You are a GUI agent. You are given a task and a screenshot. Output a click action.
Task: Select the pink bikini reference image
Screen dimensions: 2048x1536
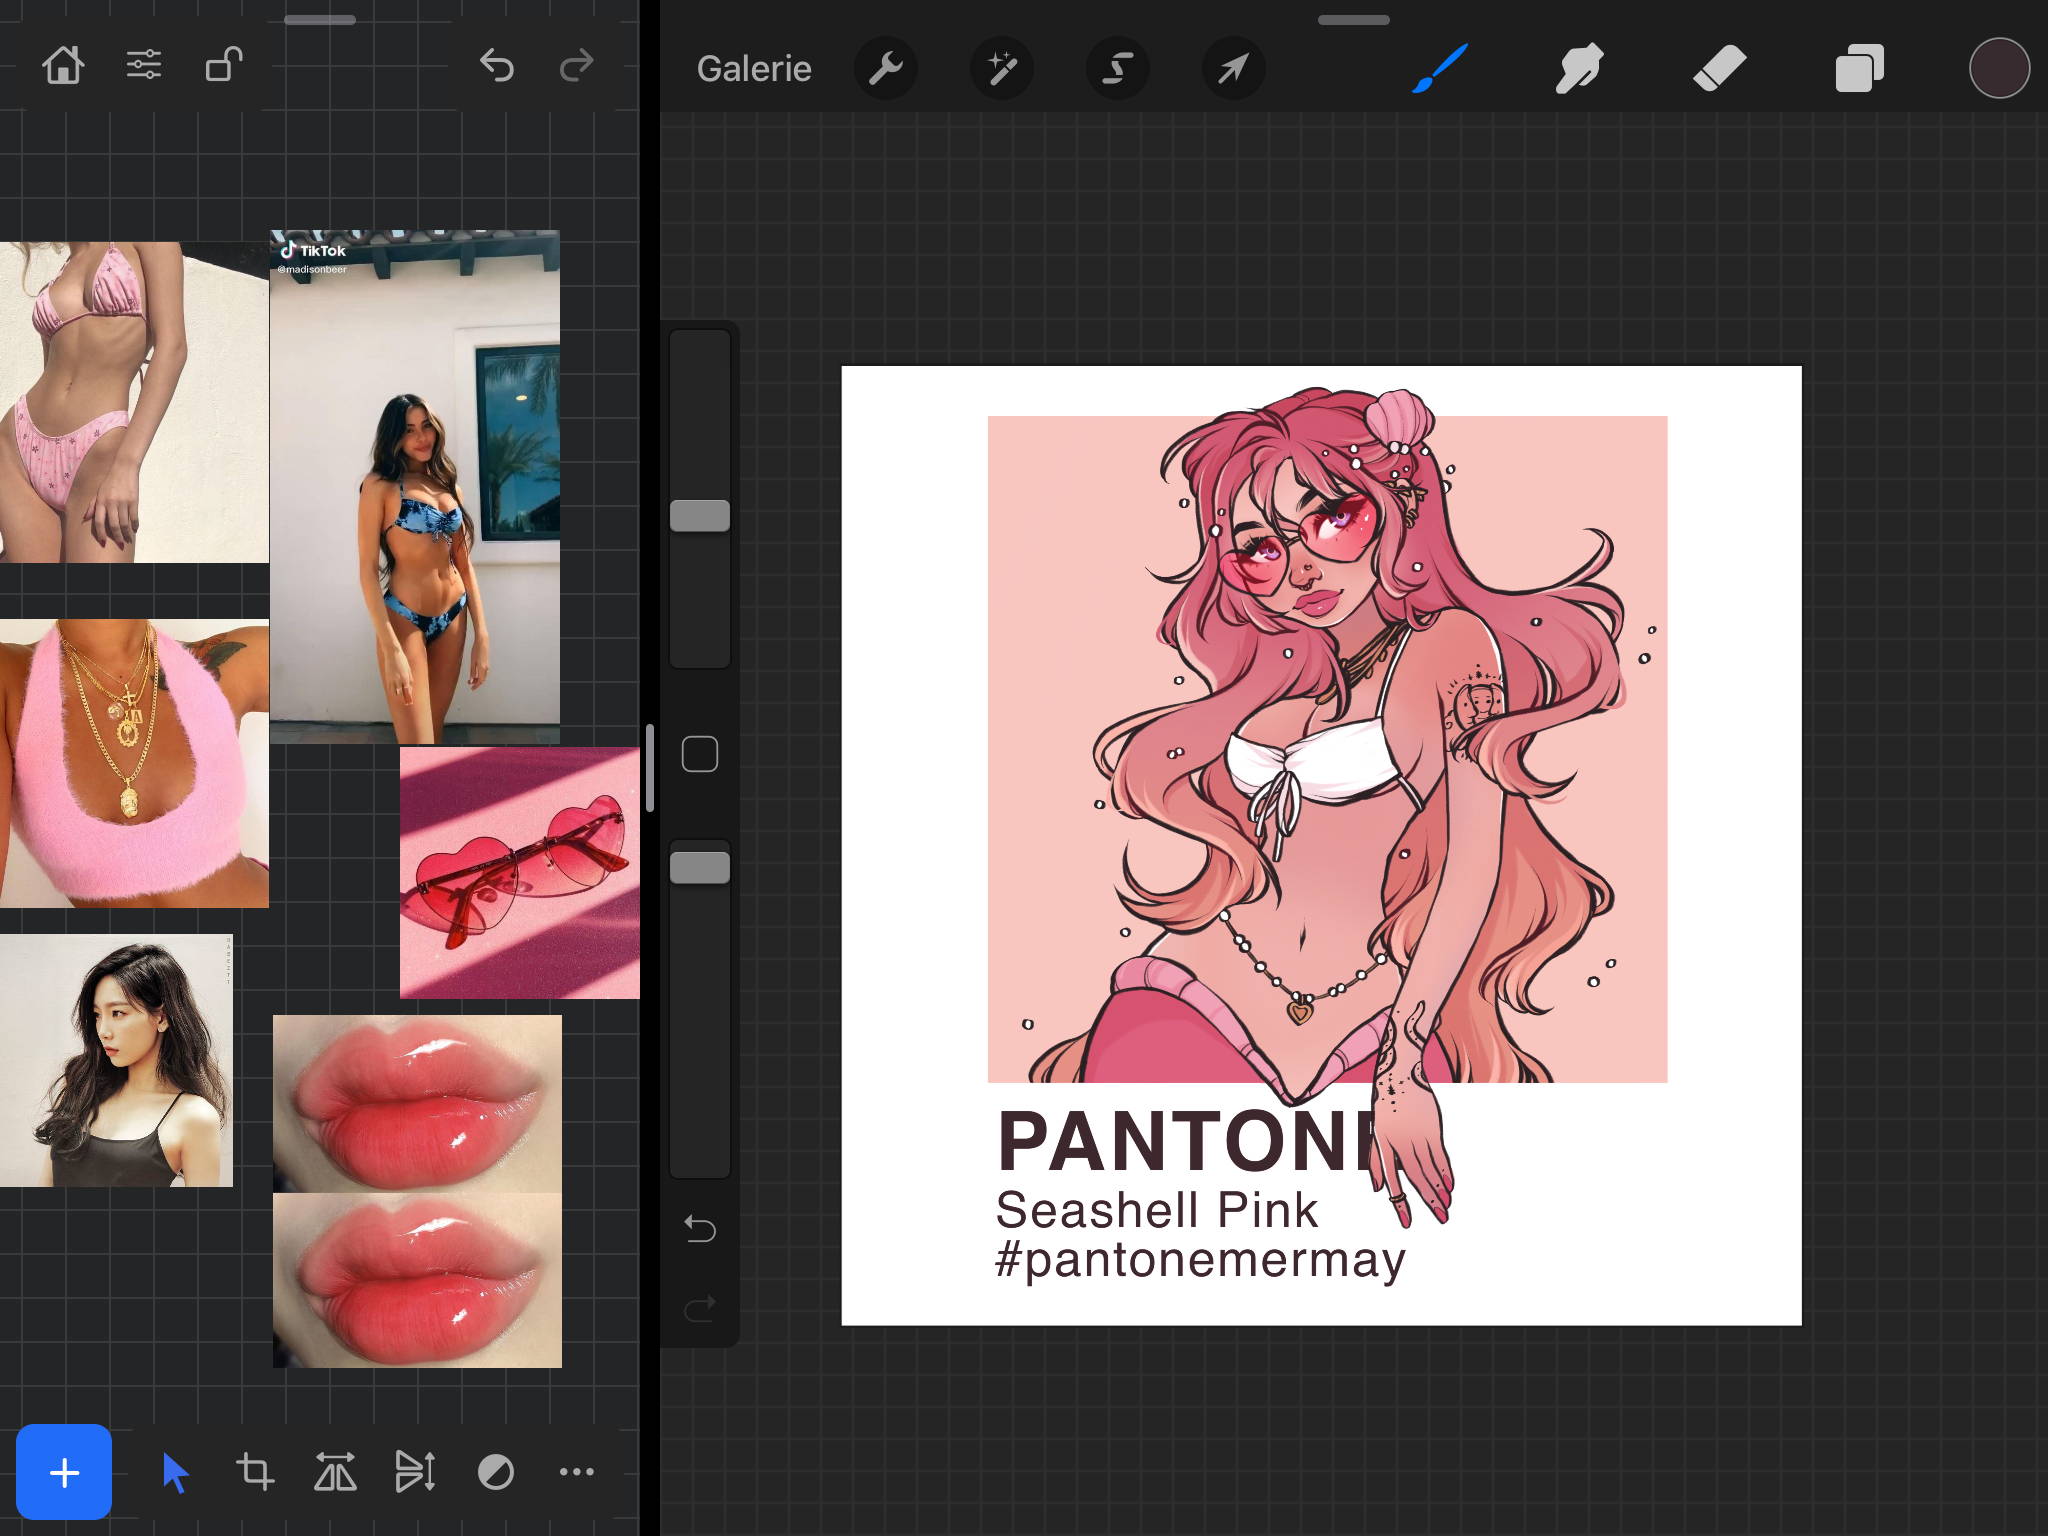point(134,402)
